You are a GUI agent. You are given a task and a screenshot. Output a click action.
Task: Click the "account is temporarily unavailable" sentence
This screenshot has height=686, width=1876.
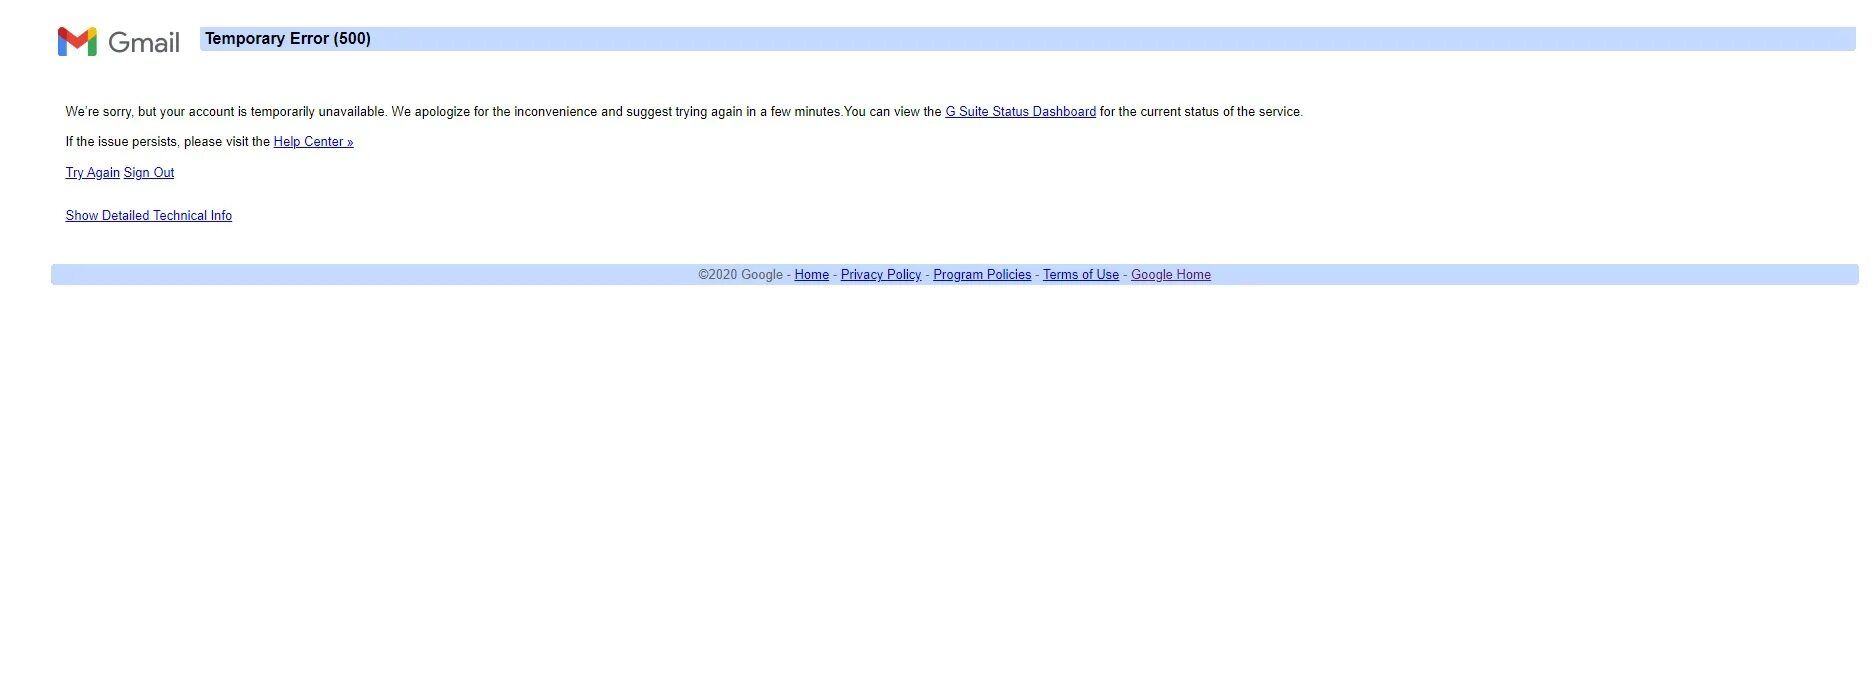coord(226,112)
